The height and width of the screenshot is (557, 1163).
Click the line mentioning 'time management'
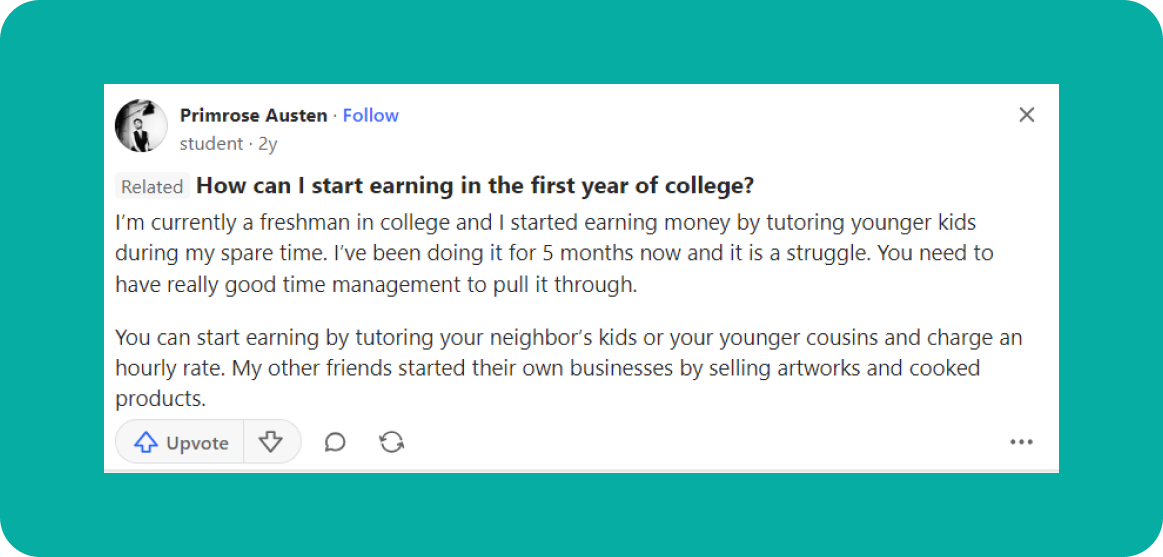coord(375,284)
